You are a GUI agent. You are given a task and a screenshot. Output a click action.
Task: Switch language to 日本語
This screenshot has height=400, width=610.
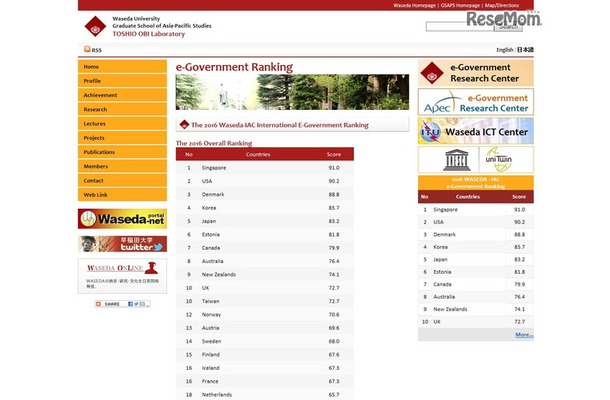[x=525, y=50]
